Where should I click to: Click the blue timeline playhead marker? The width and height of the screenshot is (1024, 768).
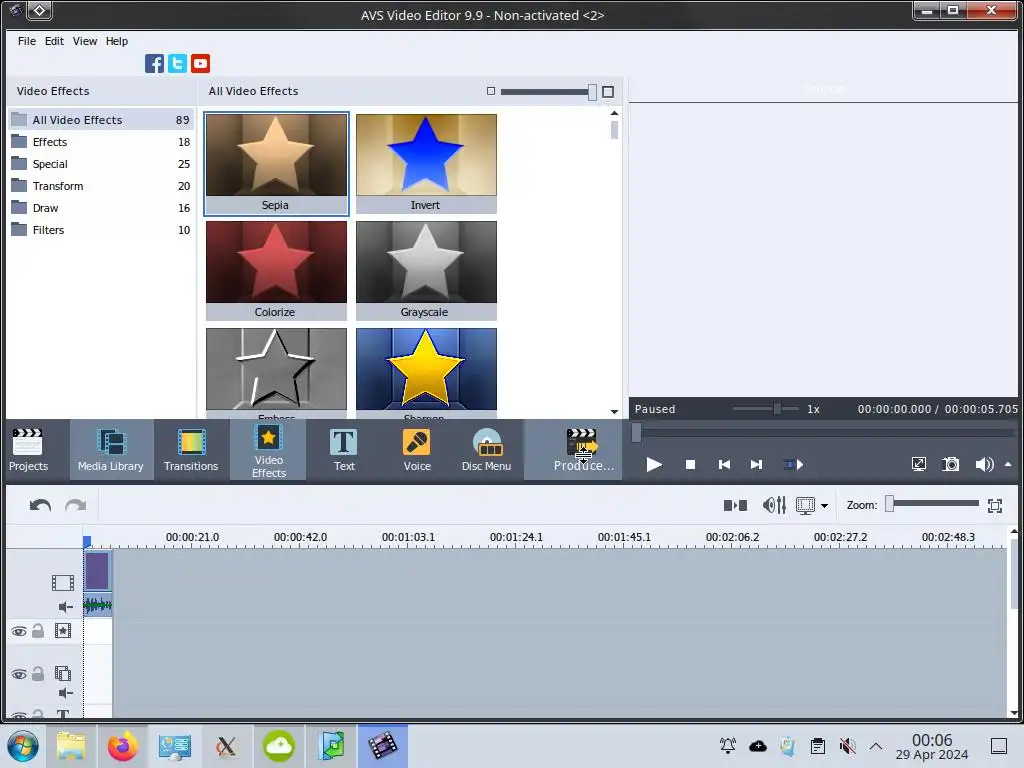click(87, 541)
